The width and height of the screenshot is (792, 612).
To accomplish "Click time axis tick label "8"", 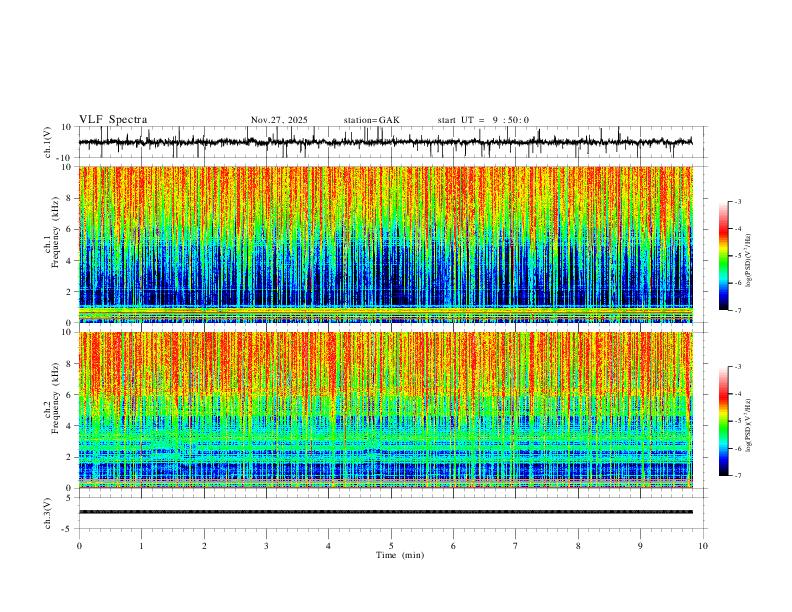I will pos(578,546).
